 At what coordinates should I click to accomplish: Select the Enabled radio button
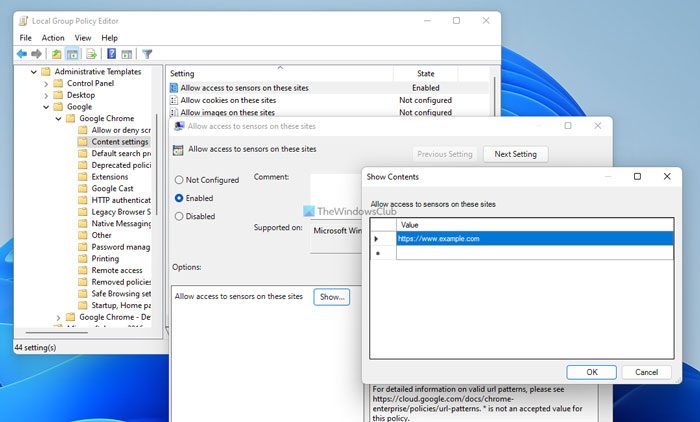pos(179,198)
